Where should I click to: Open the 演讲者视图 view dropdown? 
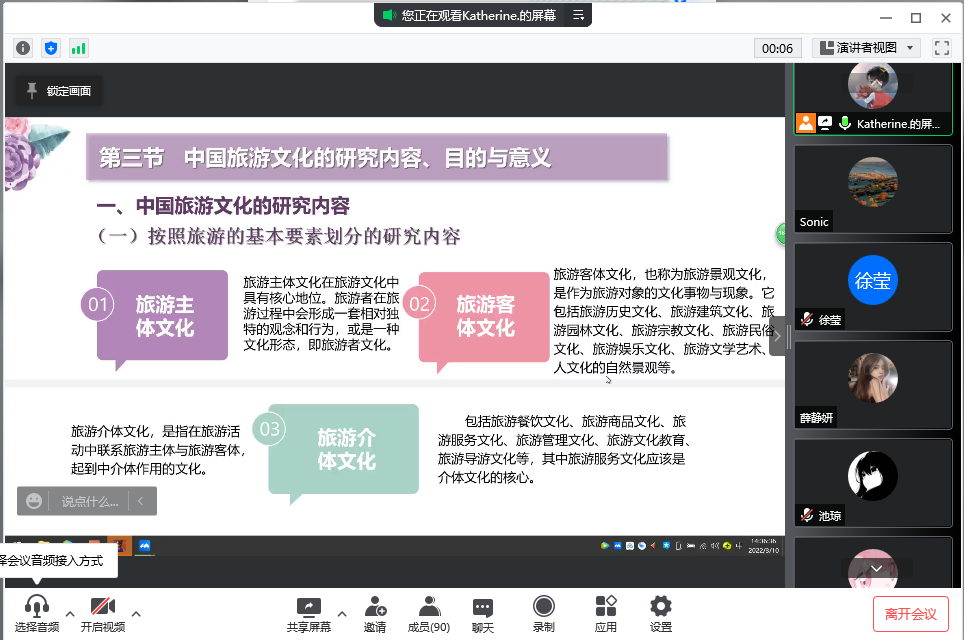click(866, 48)
